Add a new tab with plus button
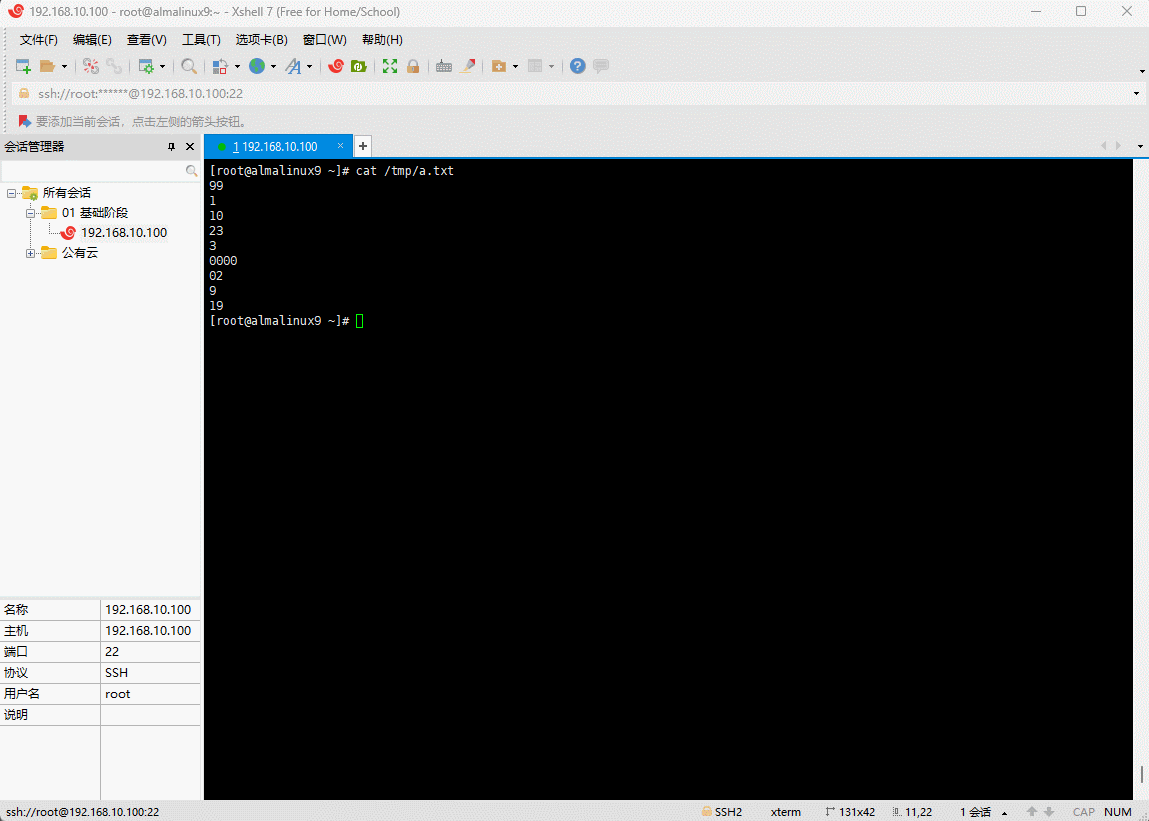This screenshot has width=1149, height=821. 363,146
